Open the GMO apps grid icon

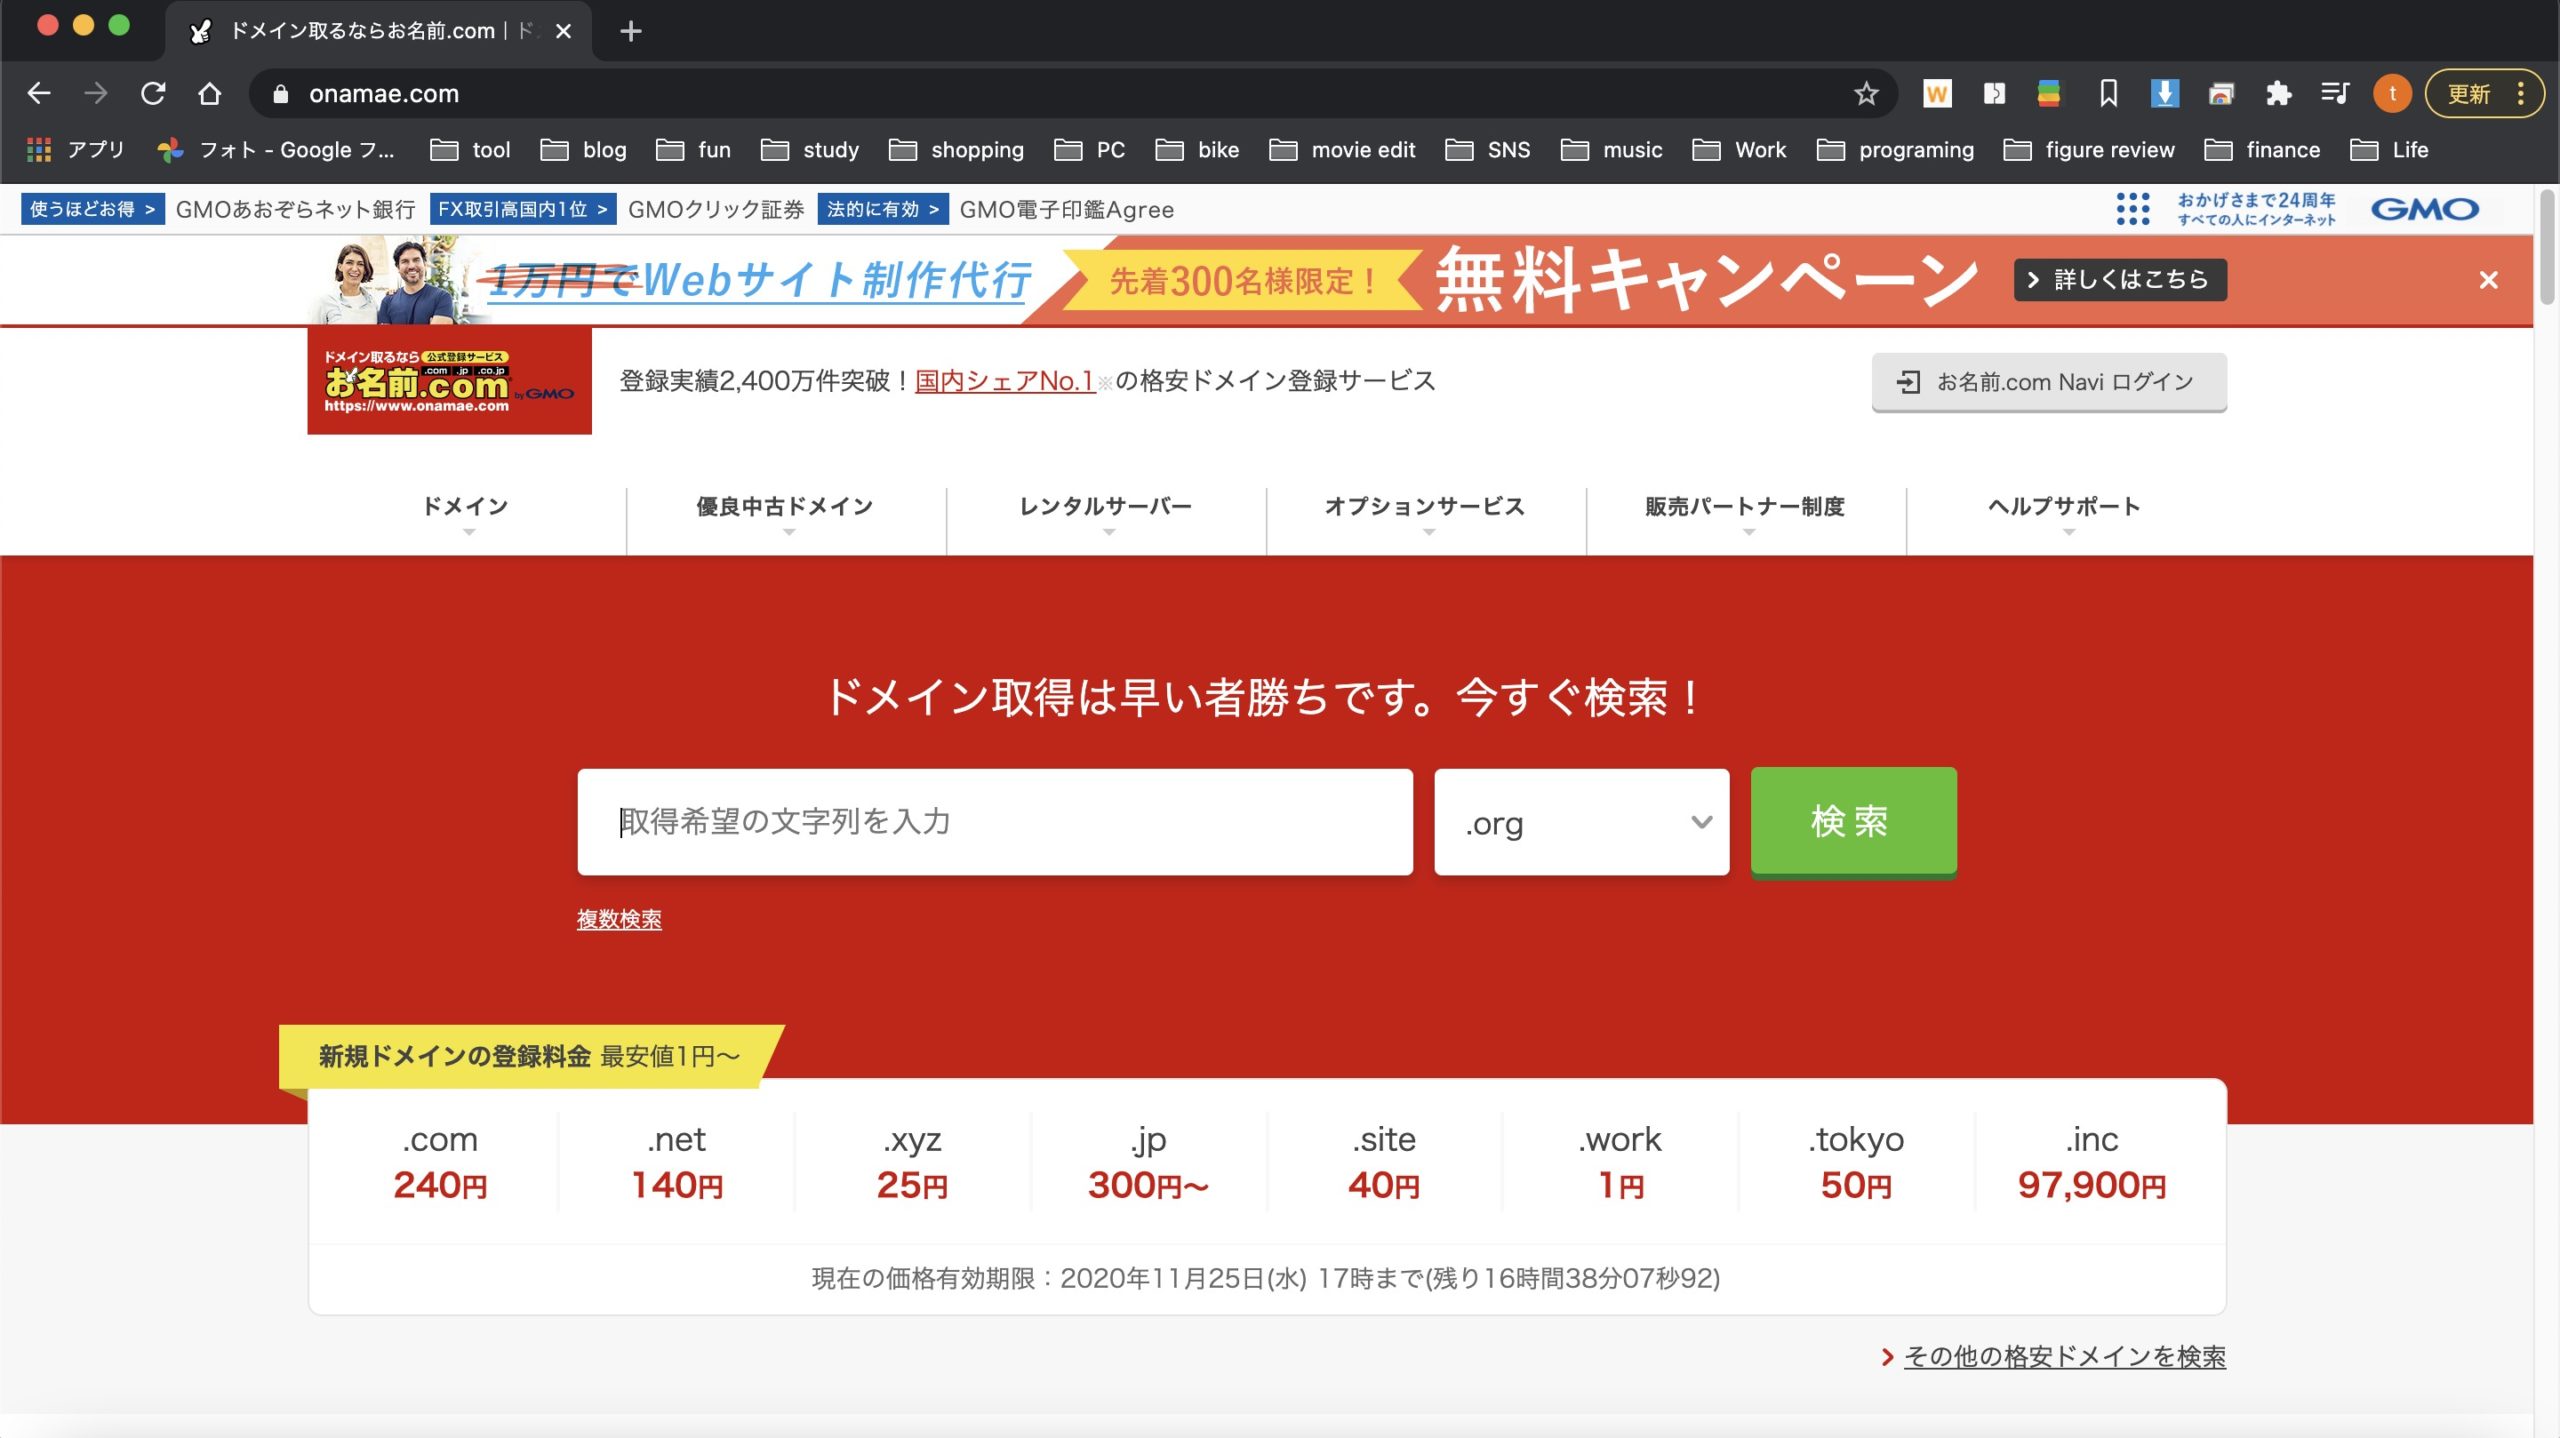click(x=2133, y=209)
